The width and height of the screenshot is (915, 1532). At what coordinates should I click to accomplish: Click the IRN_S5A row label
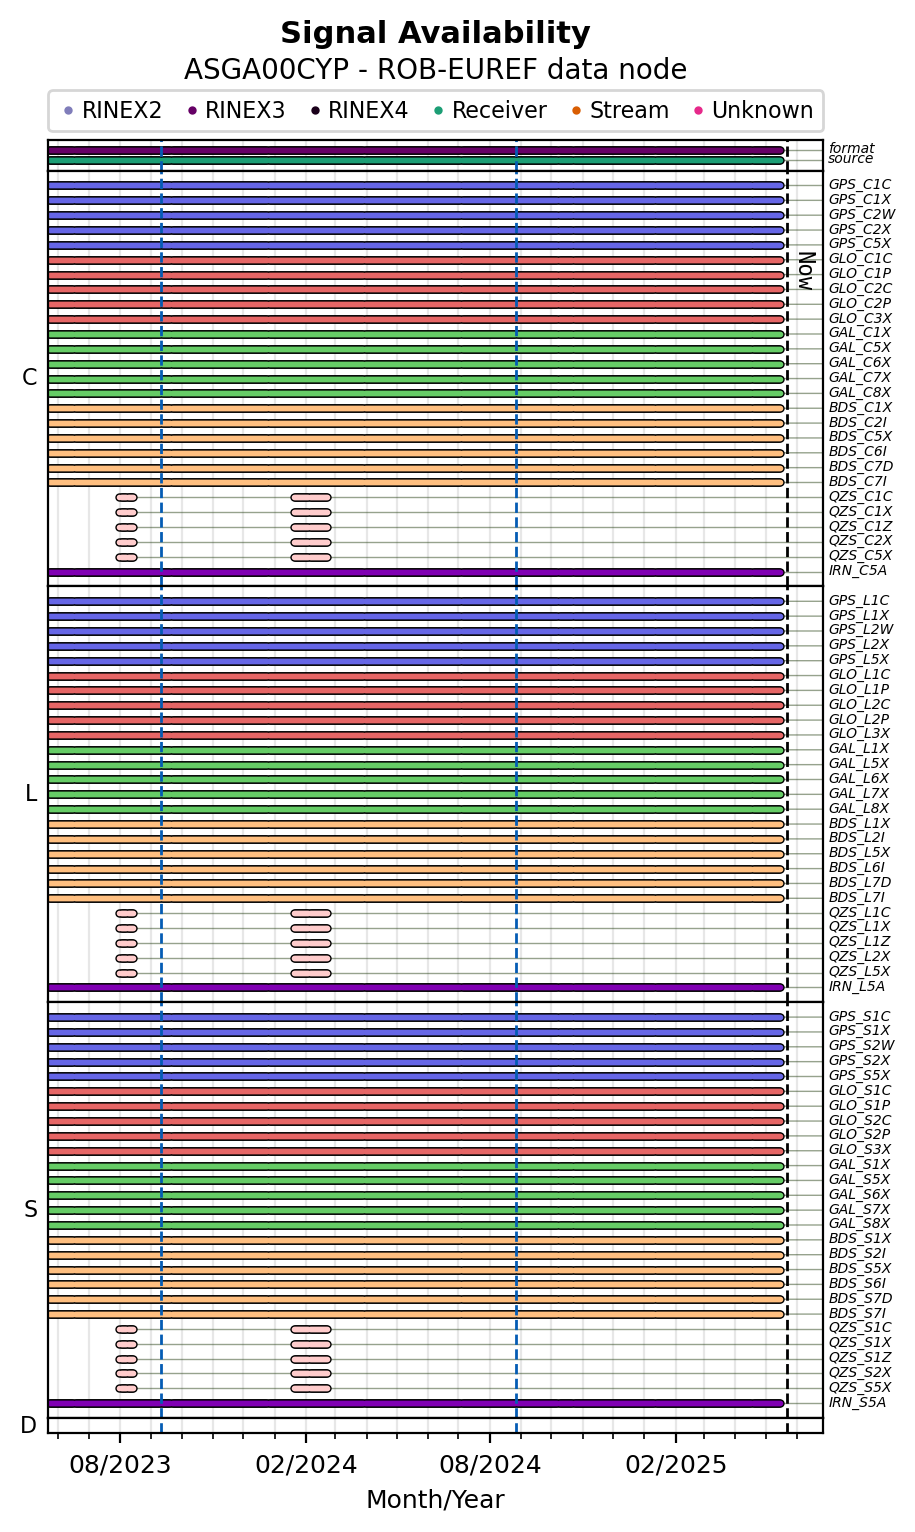857,1403
